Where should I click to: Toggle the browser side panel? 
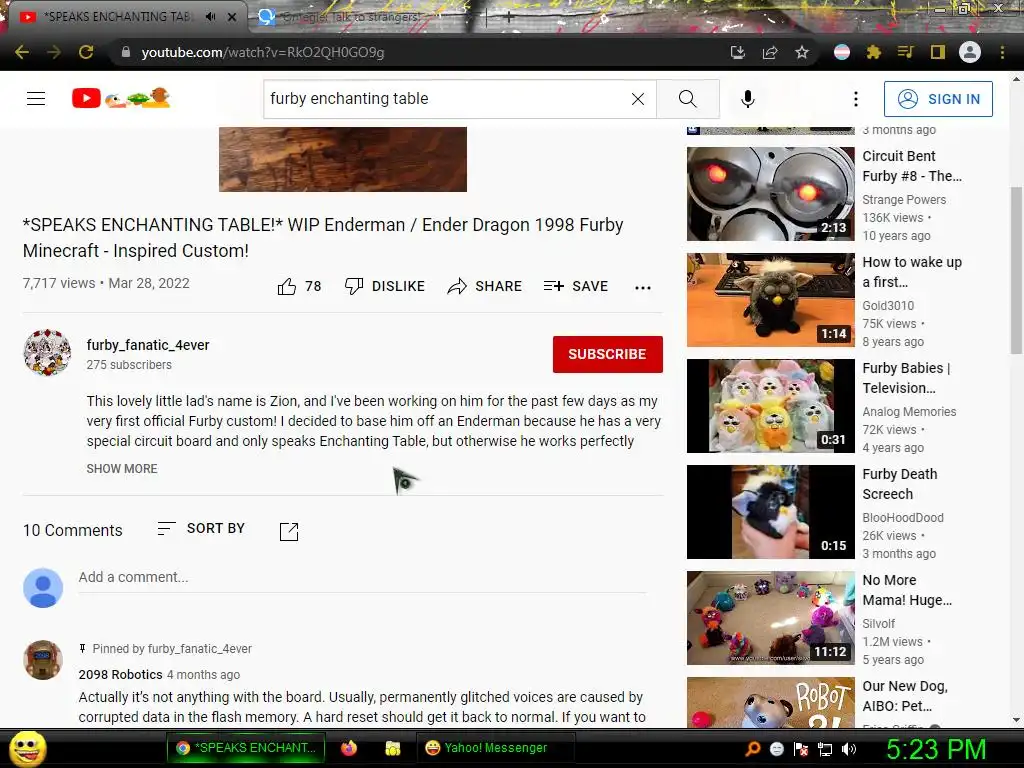[x=938, y=52]
